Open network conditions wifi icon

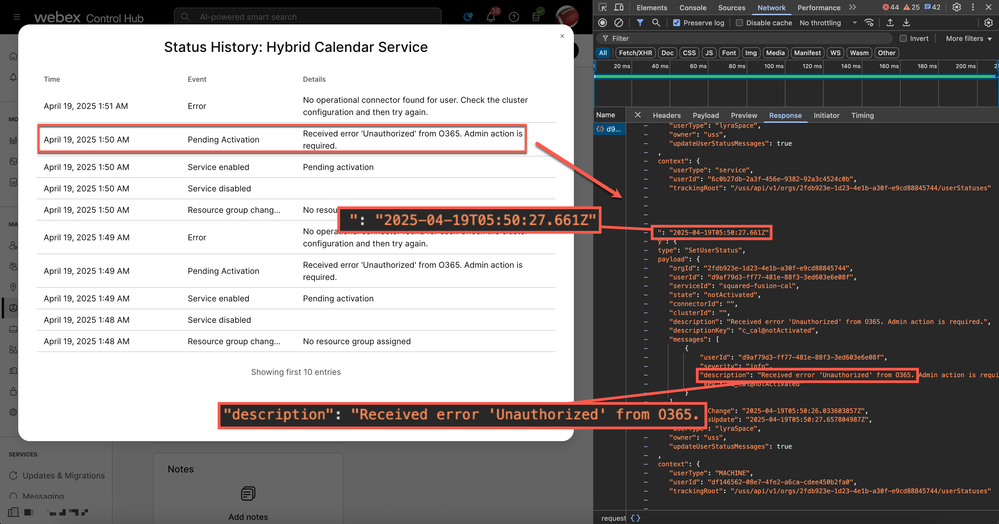click(x=869, y=22)
